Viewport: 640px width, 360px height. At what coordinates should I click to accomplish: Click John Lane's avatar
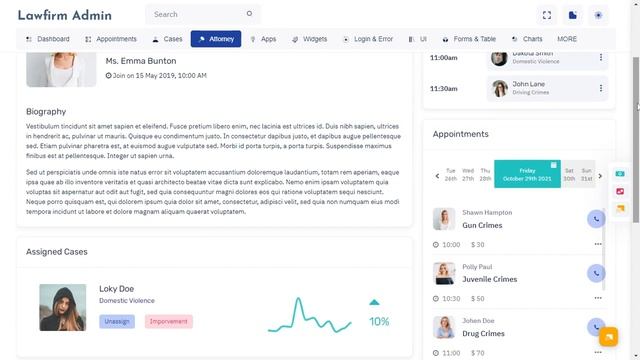point(499,88)
